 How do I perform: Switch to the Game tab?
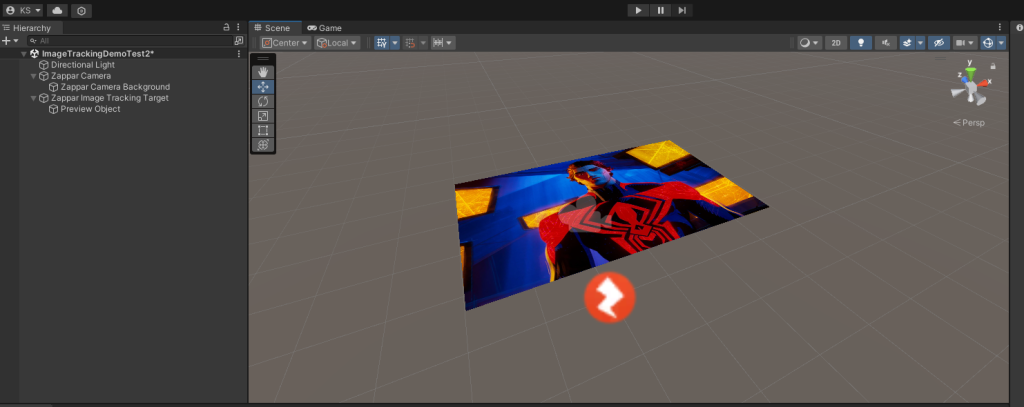point(325,27)
